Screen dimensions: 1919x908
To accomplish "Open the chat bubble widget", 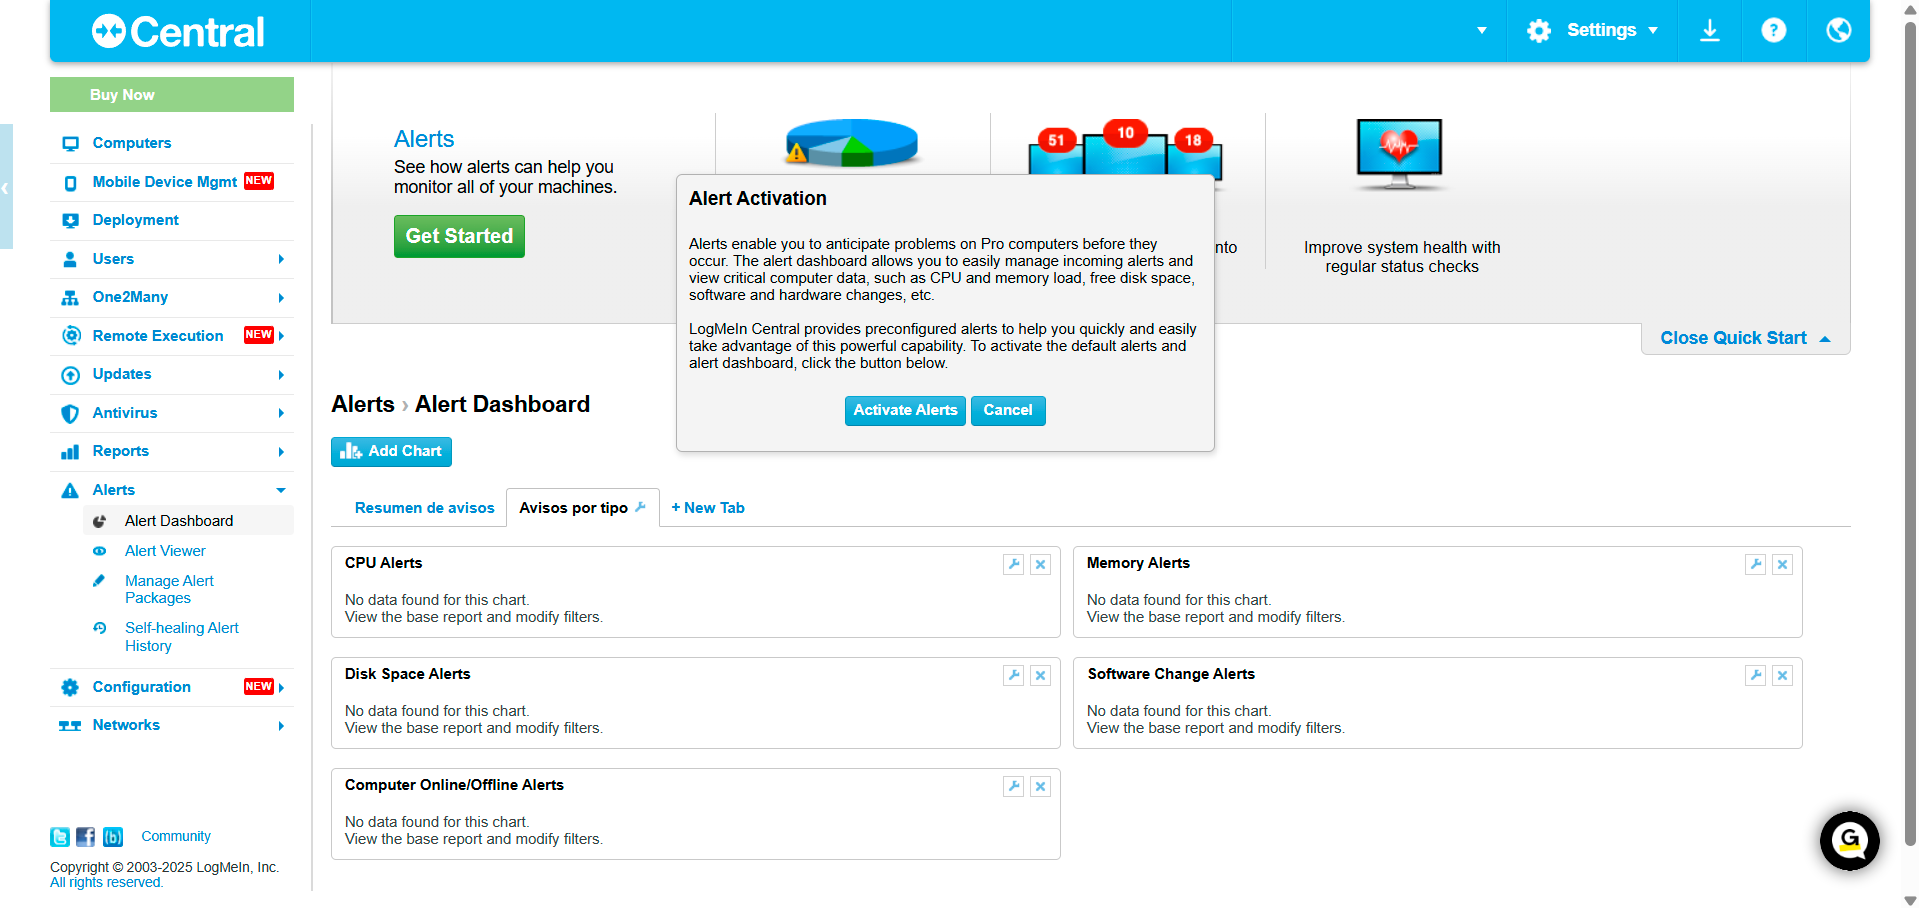I will (x=1849, y=841).
